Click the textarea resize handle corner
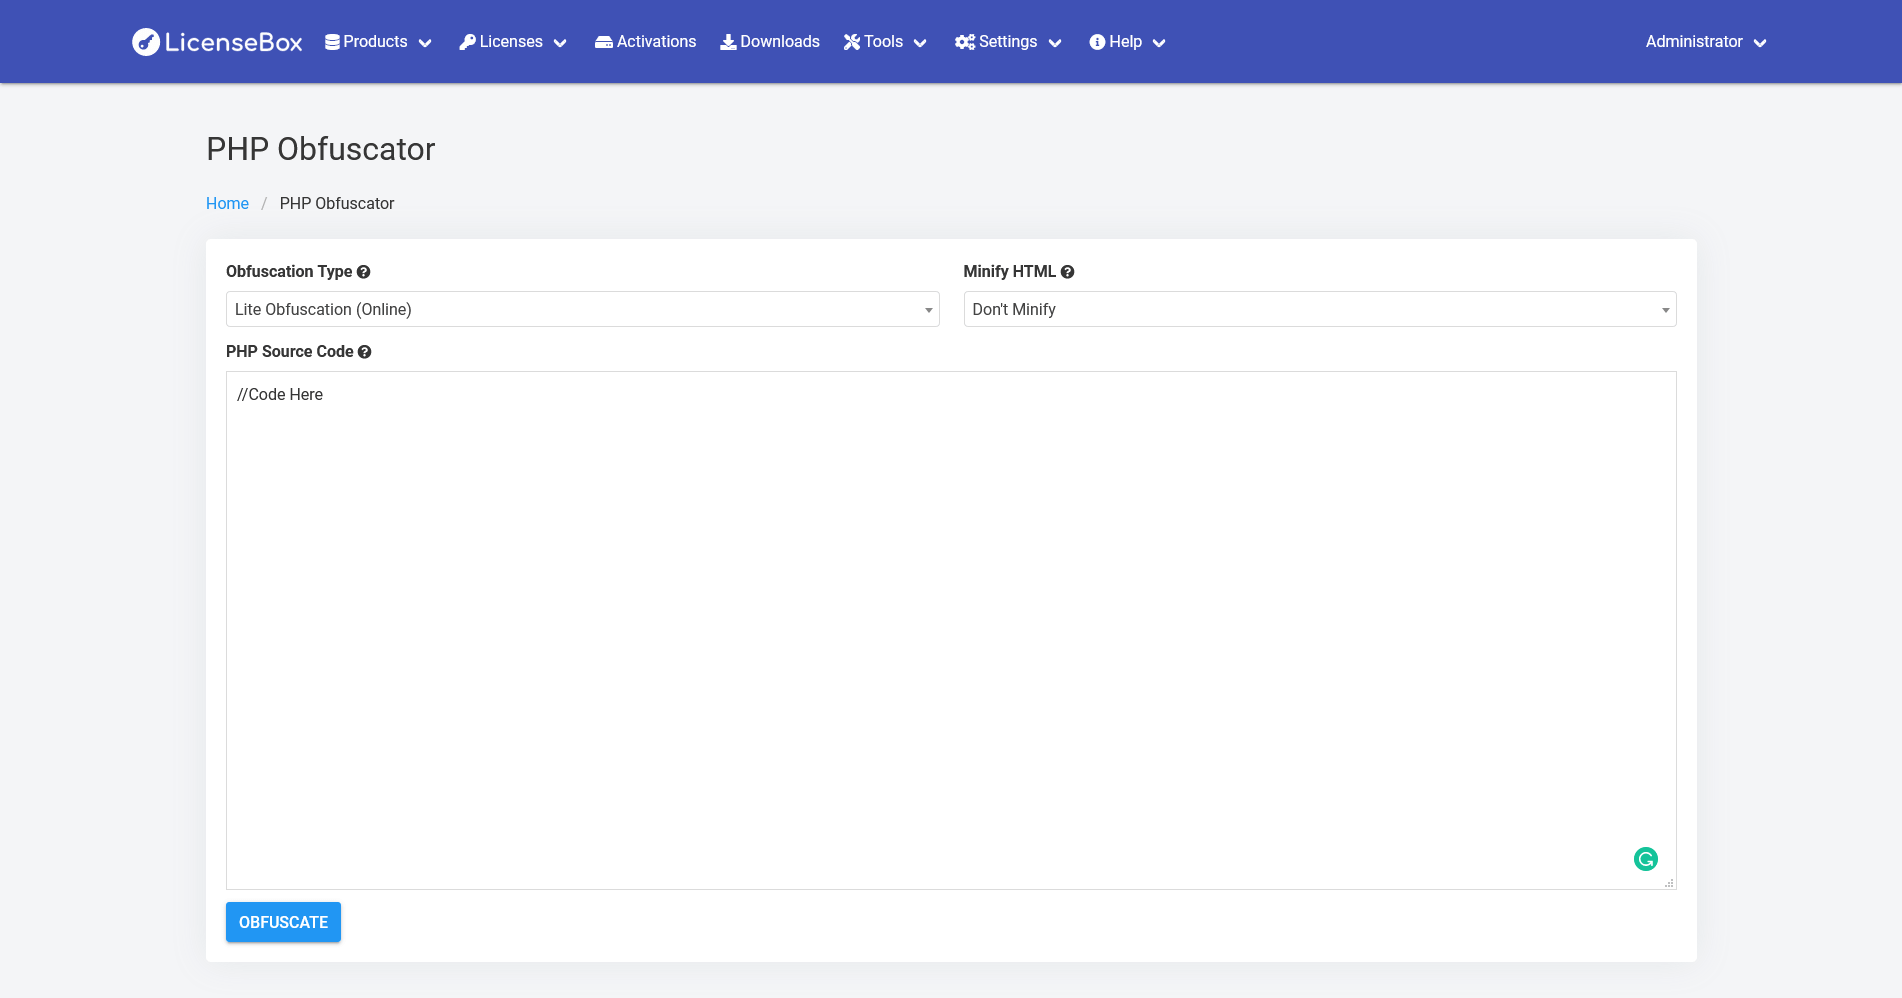The height and width of the screenshot is (998, 1902). click(1669, 883)
